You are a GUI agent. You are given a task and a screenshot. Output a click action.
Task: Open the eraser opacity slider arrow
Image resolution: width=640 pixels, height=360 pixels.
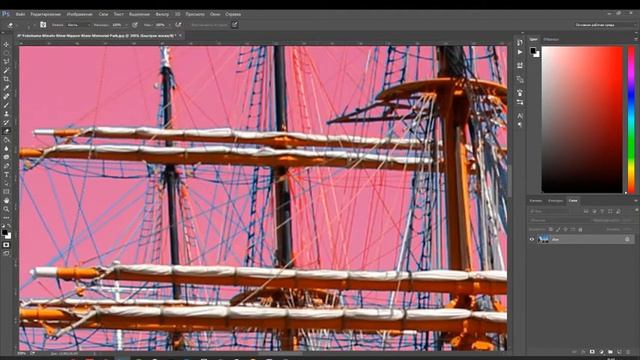(126, 25)
